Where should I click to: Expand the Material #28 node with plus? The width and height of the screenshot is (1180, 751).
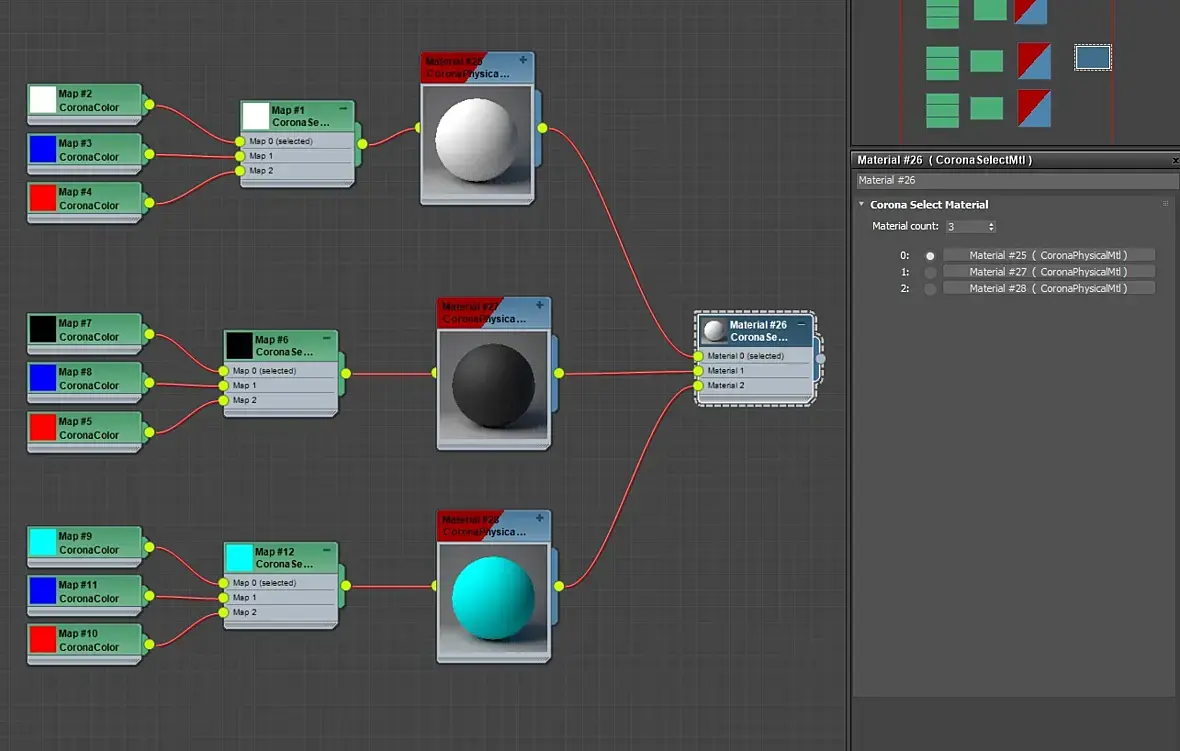pyautogui.click(x=540, y=518)
